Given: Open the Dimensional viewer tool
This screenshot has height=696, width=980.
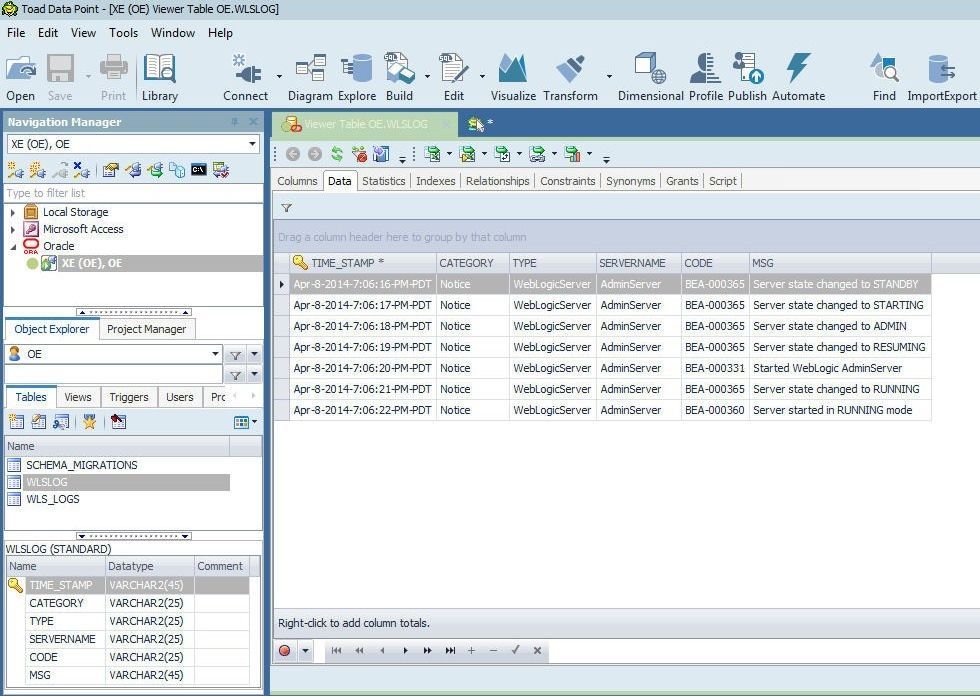Looking at the screenshot, I should click(x=651, y=77).
